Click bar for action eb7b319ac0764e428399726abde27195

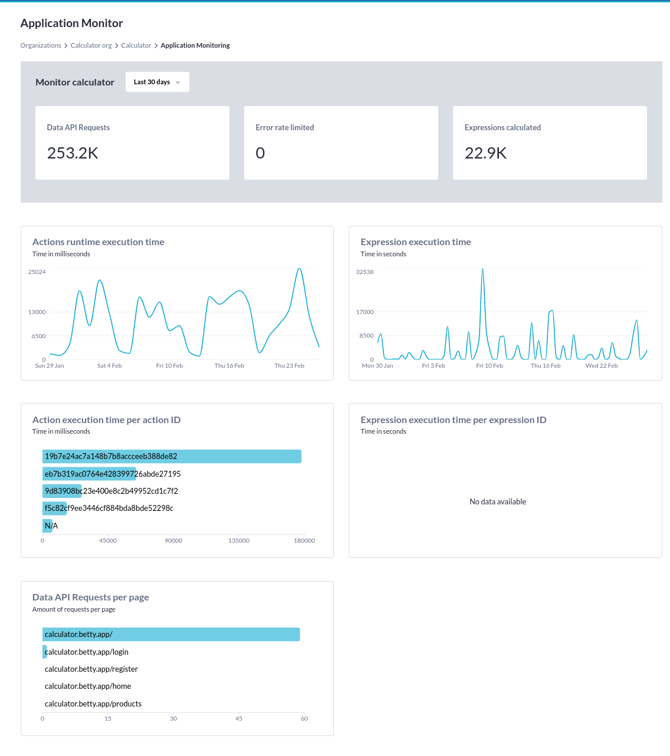pyautogui.click(x=89, y=474)
